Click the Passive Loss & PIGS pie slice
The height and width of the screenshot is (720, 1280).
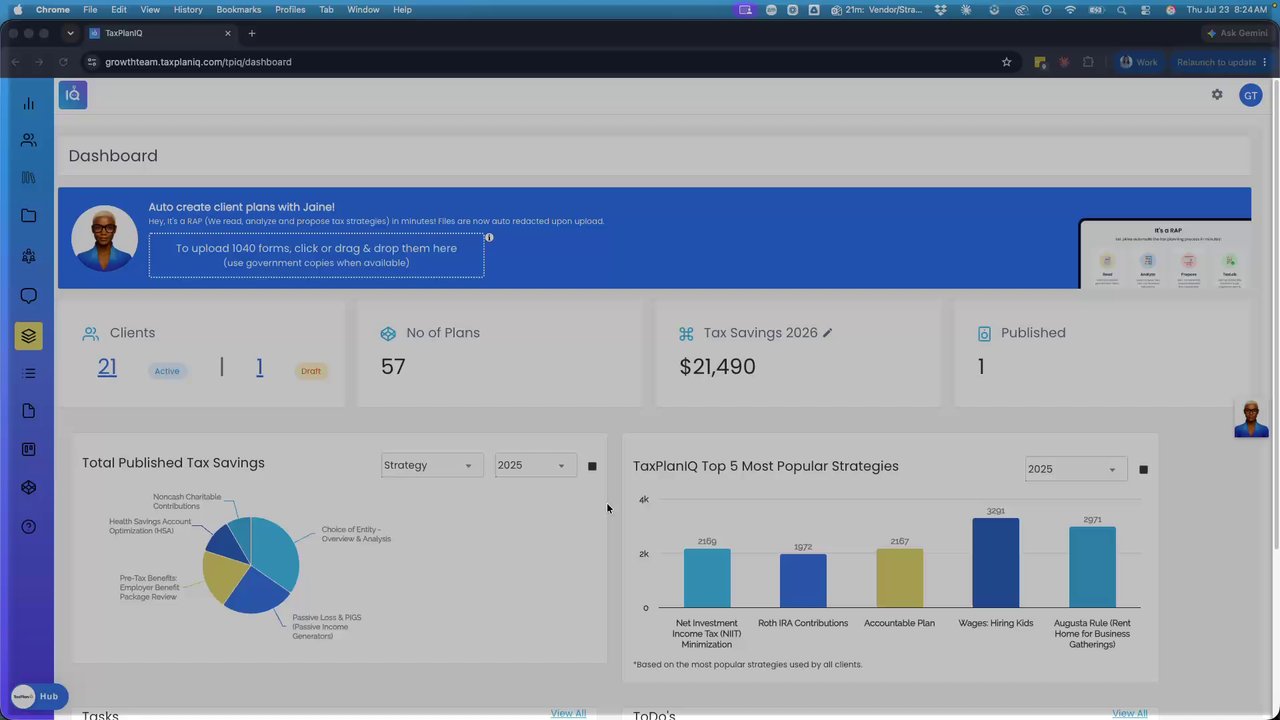257,592
